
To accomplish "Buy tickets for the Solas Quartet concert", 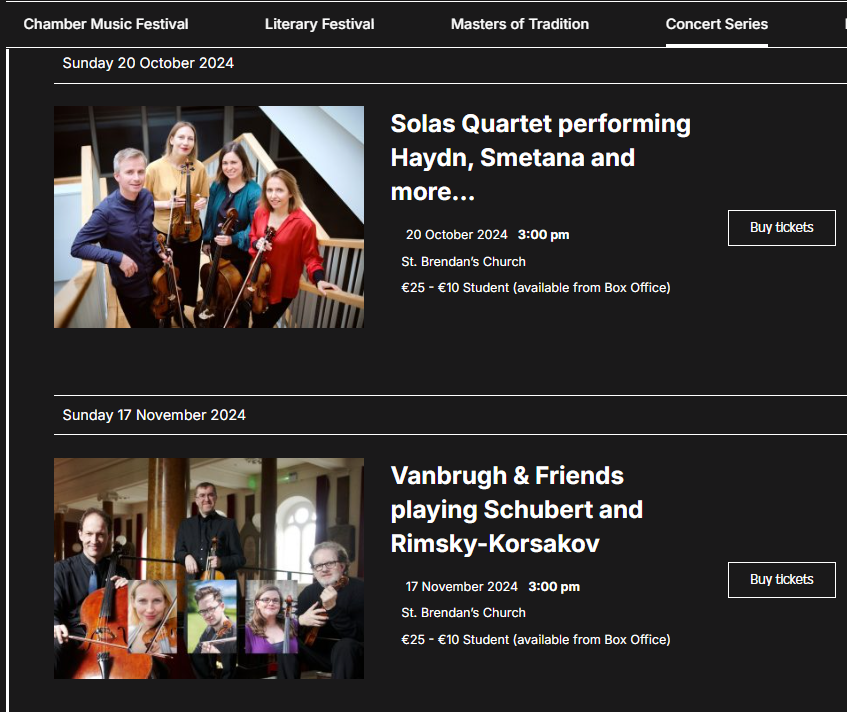I will (x=781, y=228).
